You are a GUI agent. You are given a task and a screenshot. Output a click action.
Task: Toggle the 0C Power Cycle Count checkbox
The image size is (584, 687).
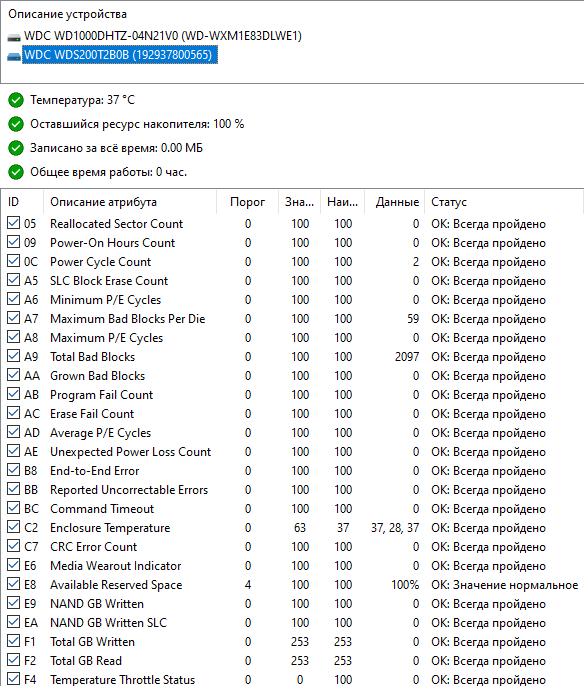(14, 261)
